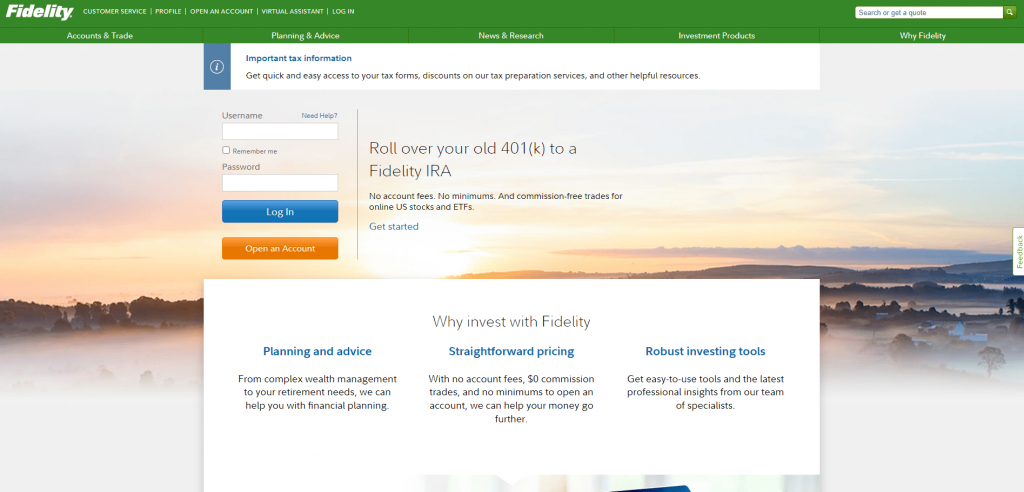This screenshot has height=492, width=1024.
Task: Click the info icon beside tax information
Action: coord(217,67)
